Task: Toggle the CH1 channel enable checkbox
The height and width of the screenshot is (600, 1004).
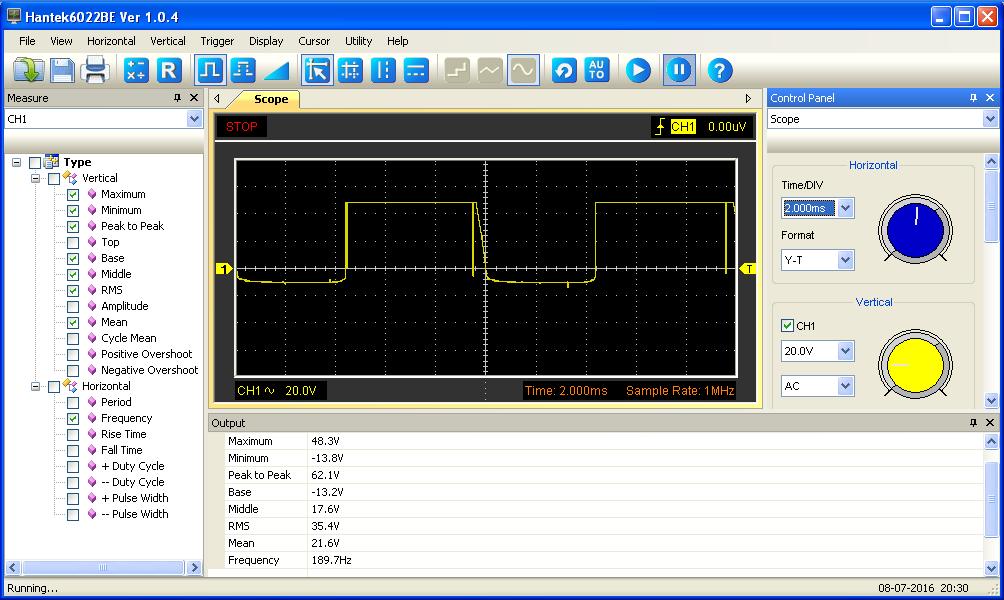Action: 788,325
